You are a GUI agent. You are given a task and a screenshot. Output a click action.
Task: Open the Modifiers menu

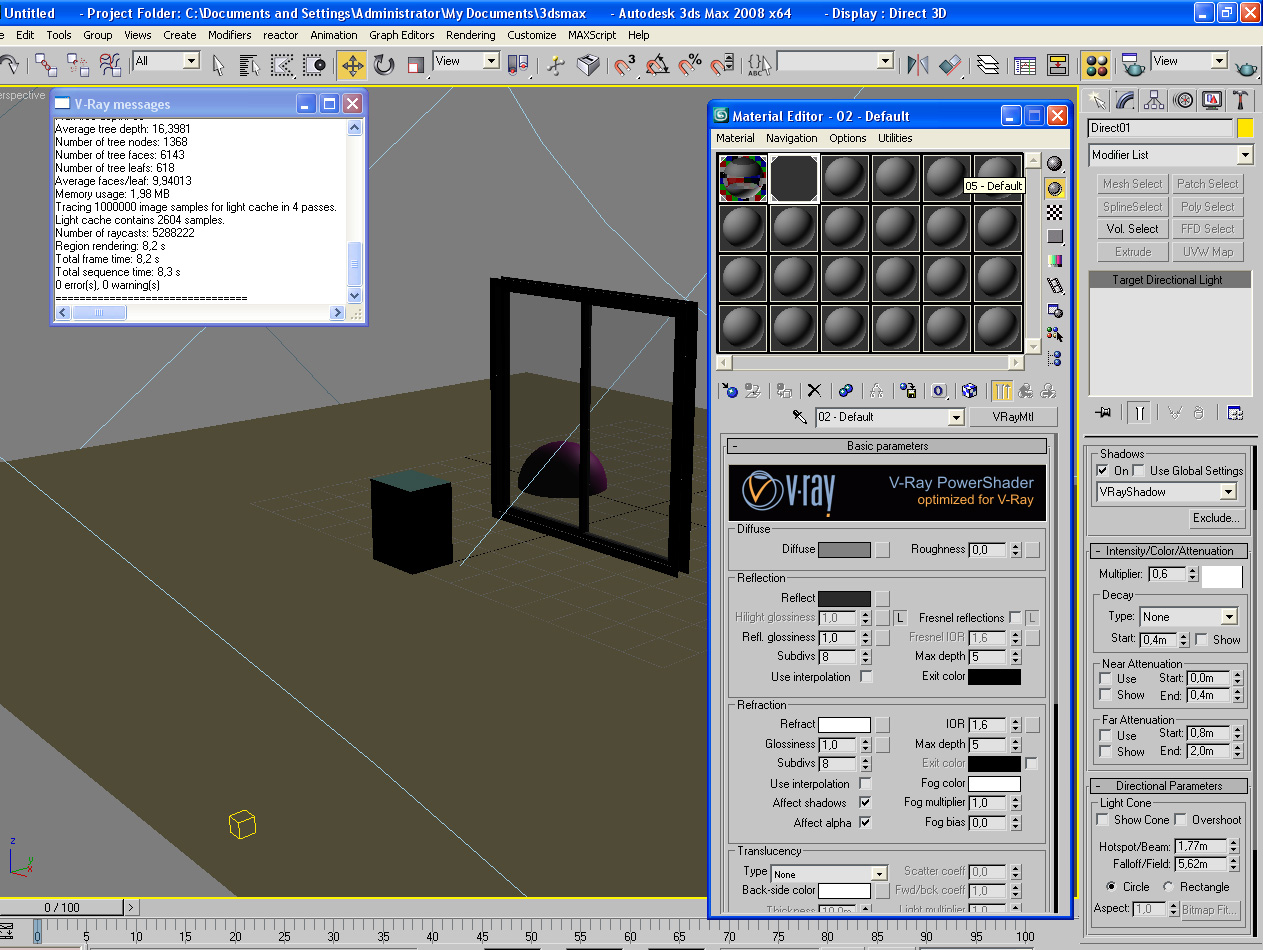pos(230,35)
